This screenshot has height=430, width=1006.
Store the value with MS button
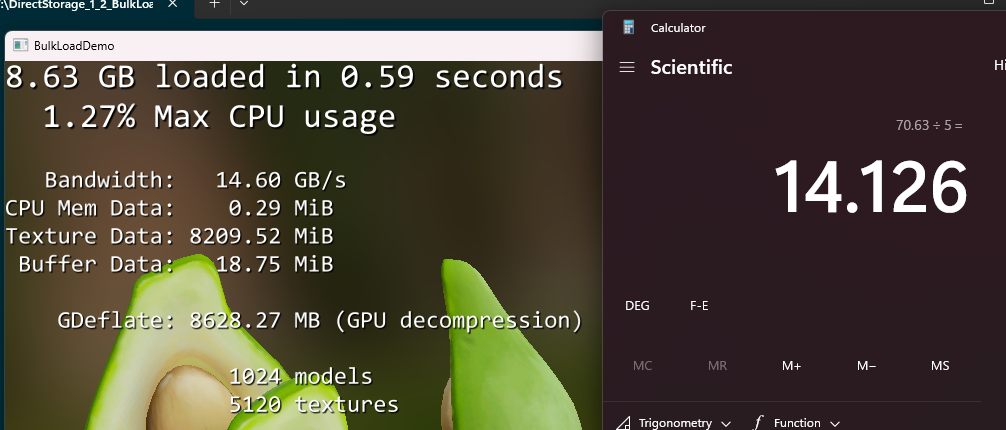[x=940, y=366]
